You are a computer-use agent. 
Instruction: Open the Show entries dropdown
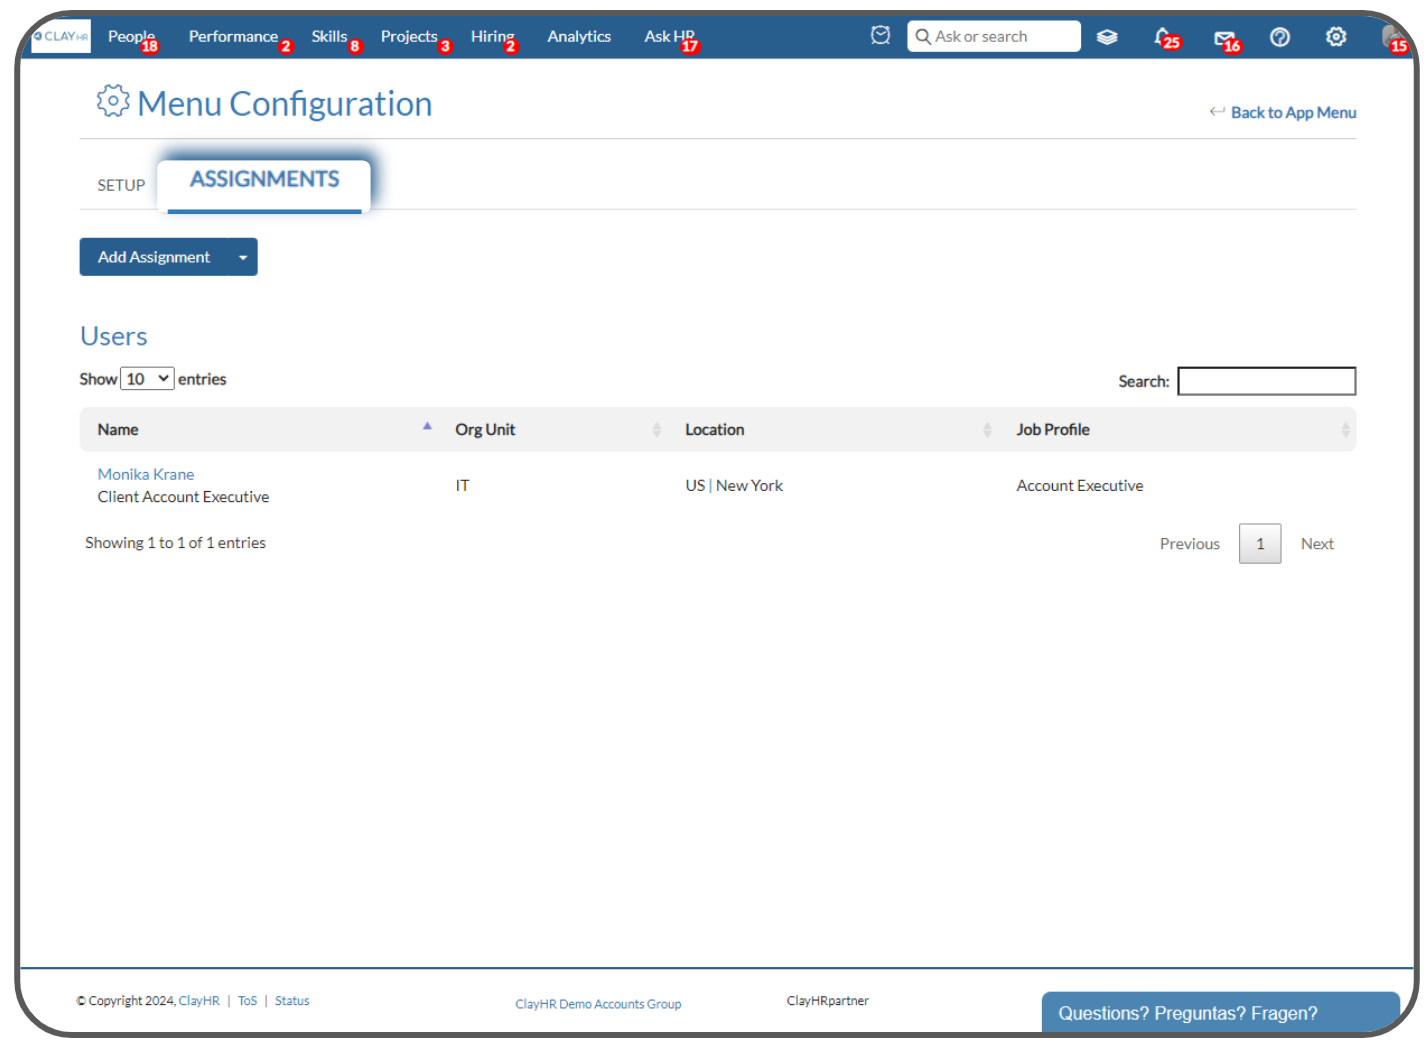[146, 378]
